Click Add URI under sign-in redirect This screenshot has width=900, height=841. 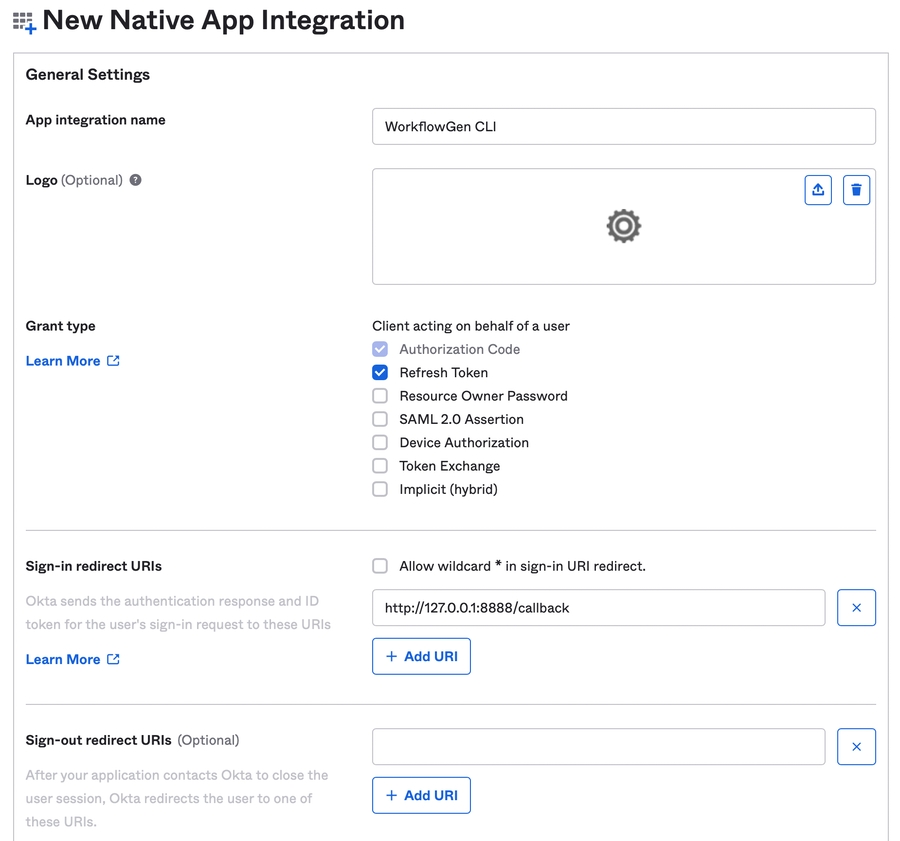pos(421,657)
